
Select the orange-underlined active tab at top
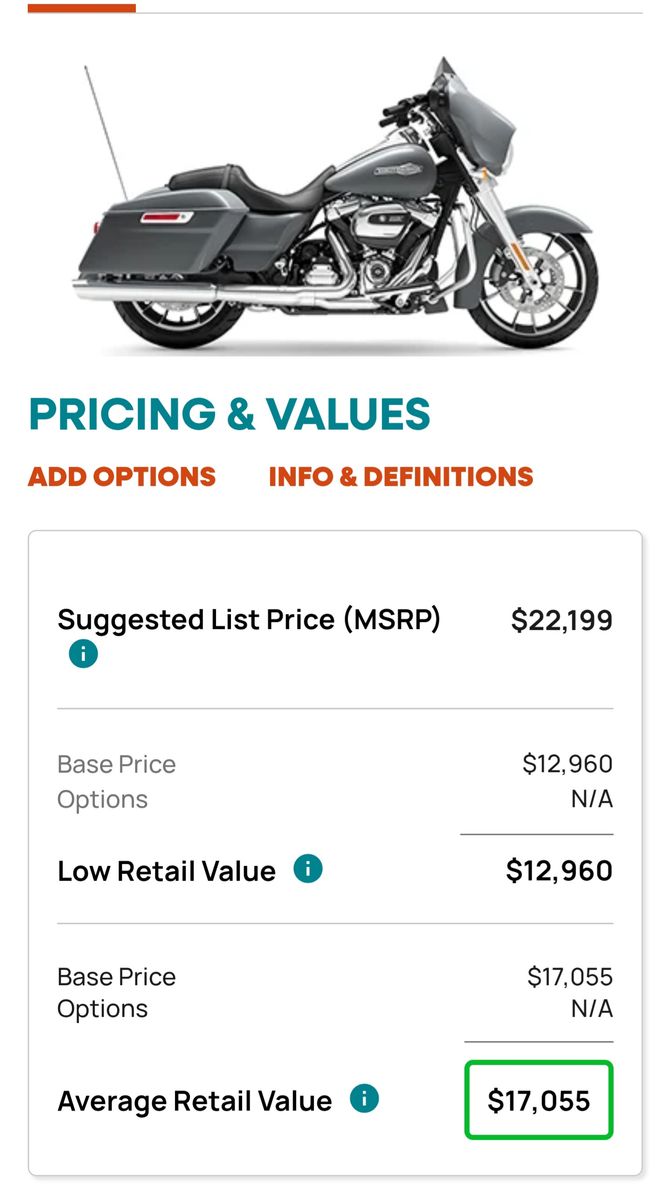(x=82, y=8)
